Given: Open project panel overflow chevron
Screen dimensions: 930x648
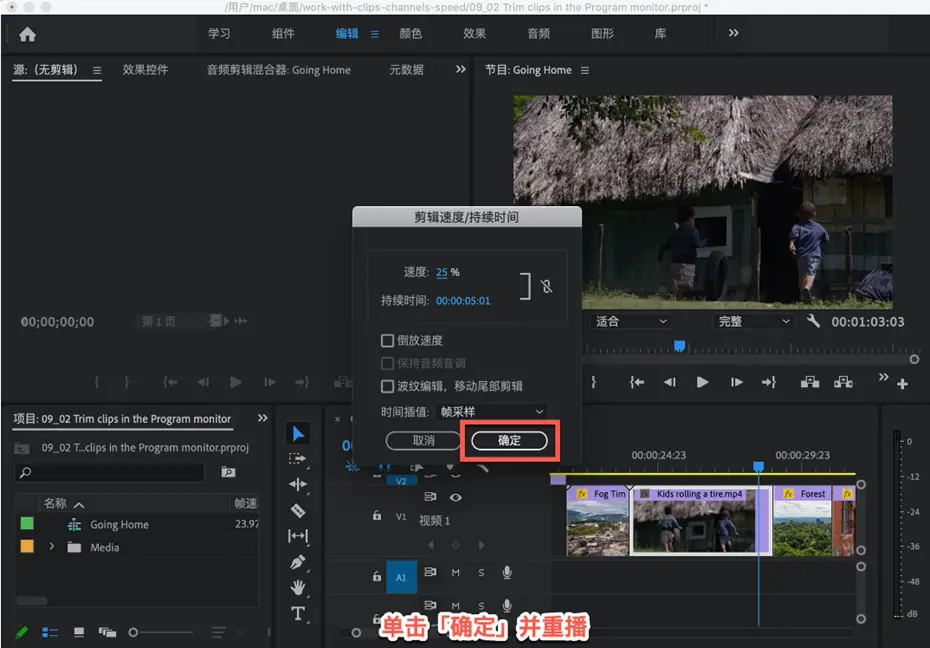Looking at the screenshot, I should [x=262, y=418].
